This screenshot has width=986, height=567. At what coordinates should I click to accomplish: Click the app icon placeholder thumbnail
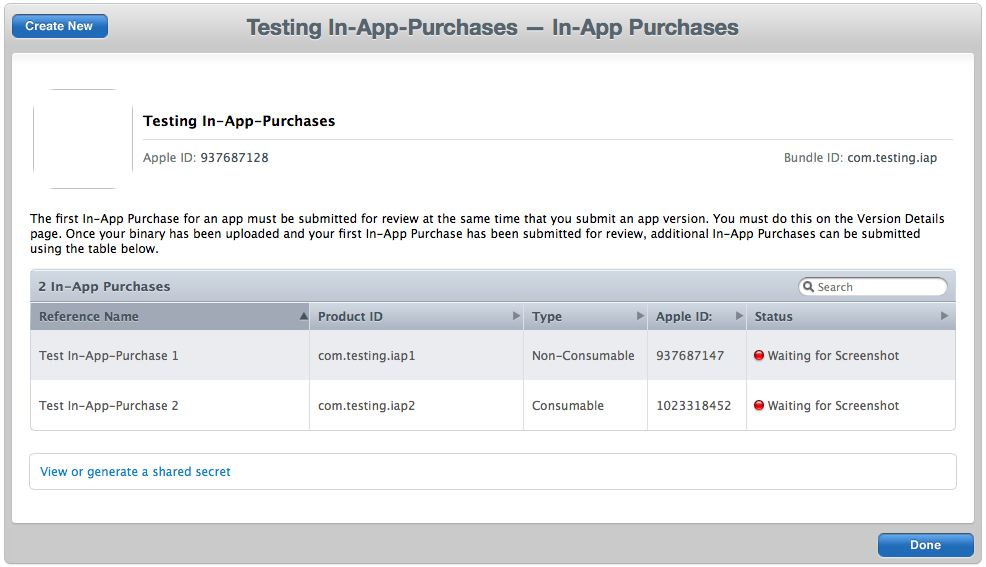click(82, 139)
